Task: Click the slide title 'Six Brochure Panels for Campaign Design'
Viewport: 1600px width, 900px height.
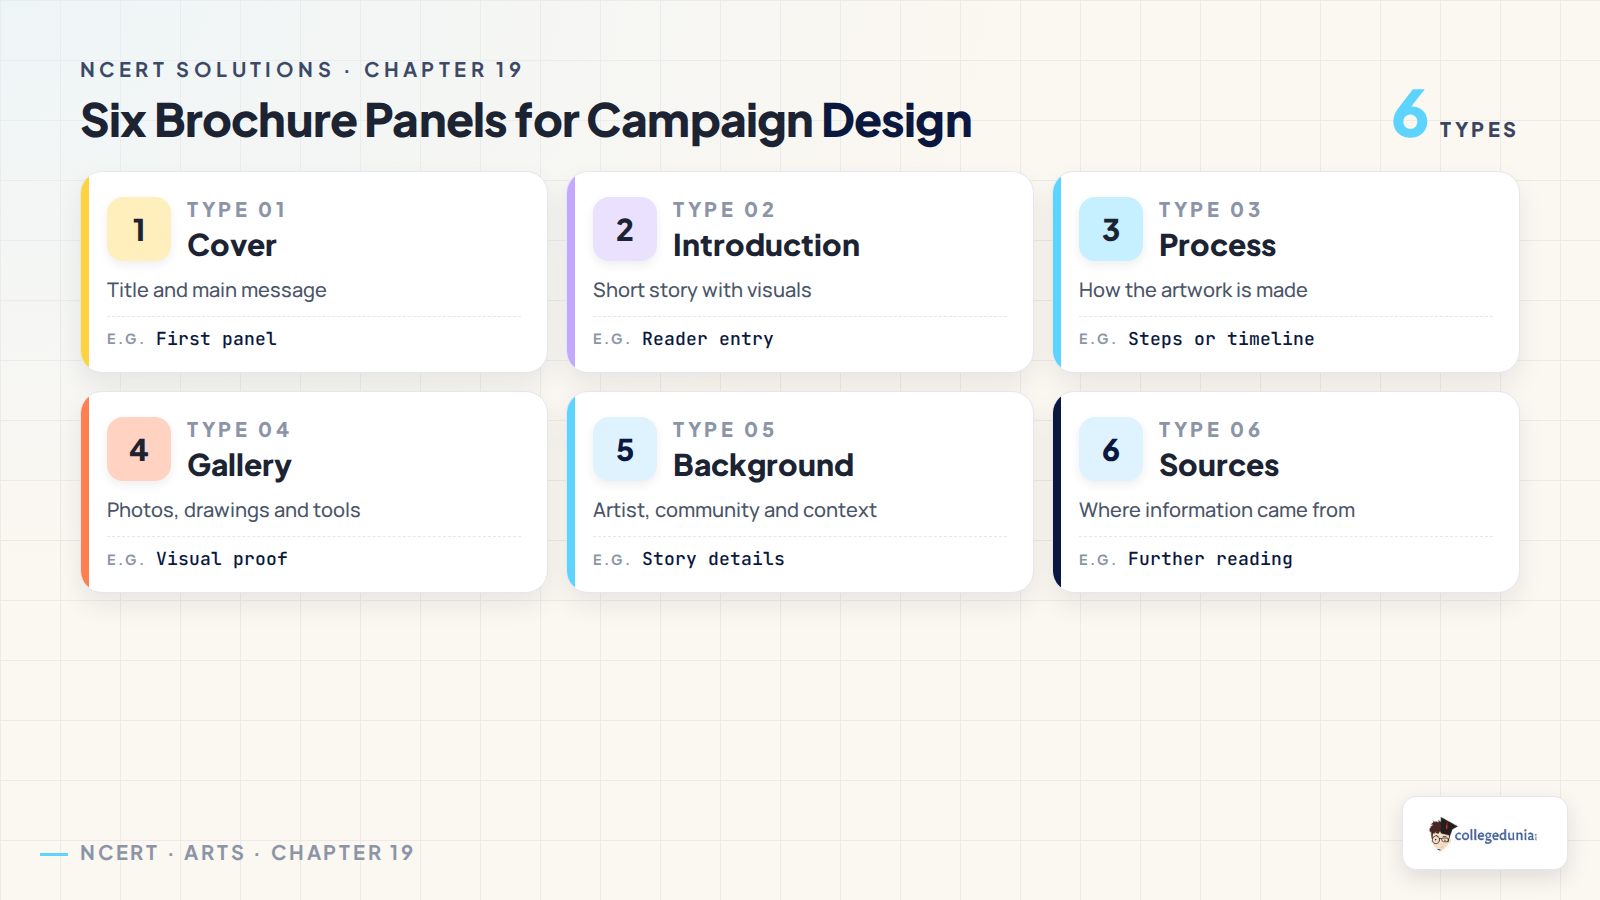Action: pos(526,121)
